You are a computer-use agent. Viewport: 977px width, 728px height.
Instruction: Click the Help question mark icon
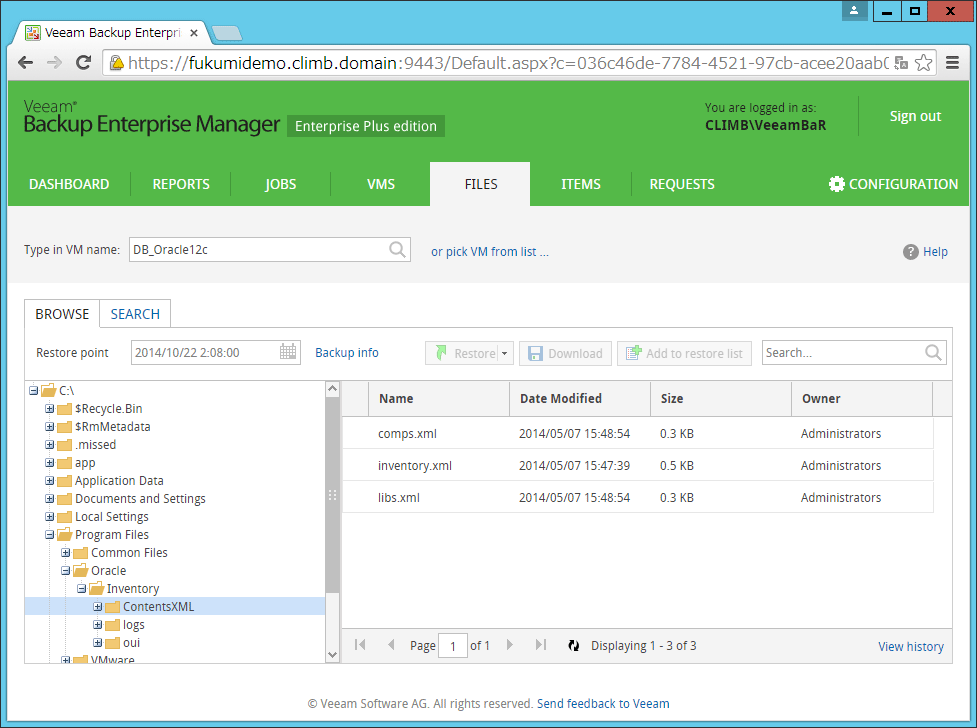[911, 252]
